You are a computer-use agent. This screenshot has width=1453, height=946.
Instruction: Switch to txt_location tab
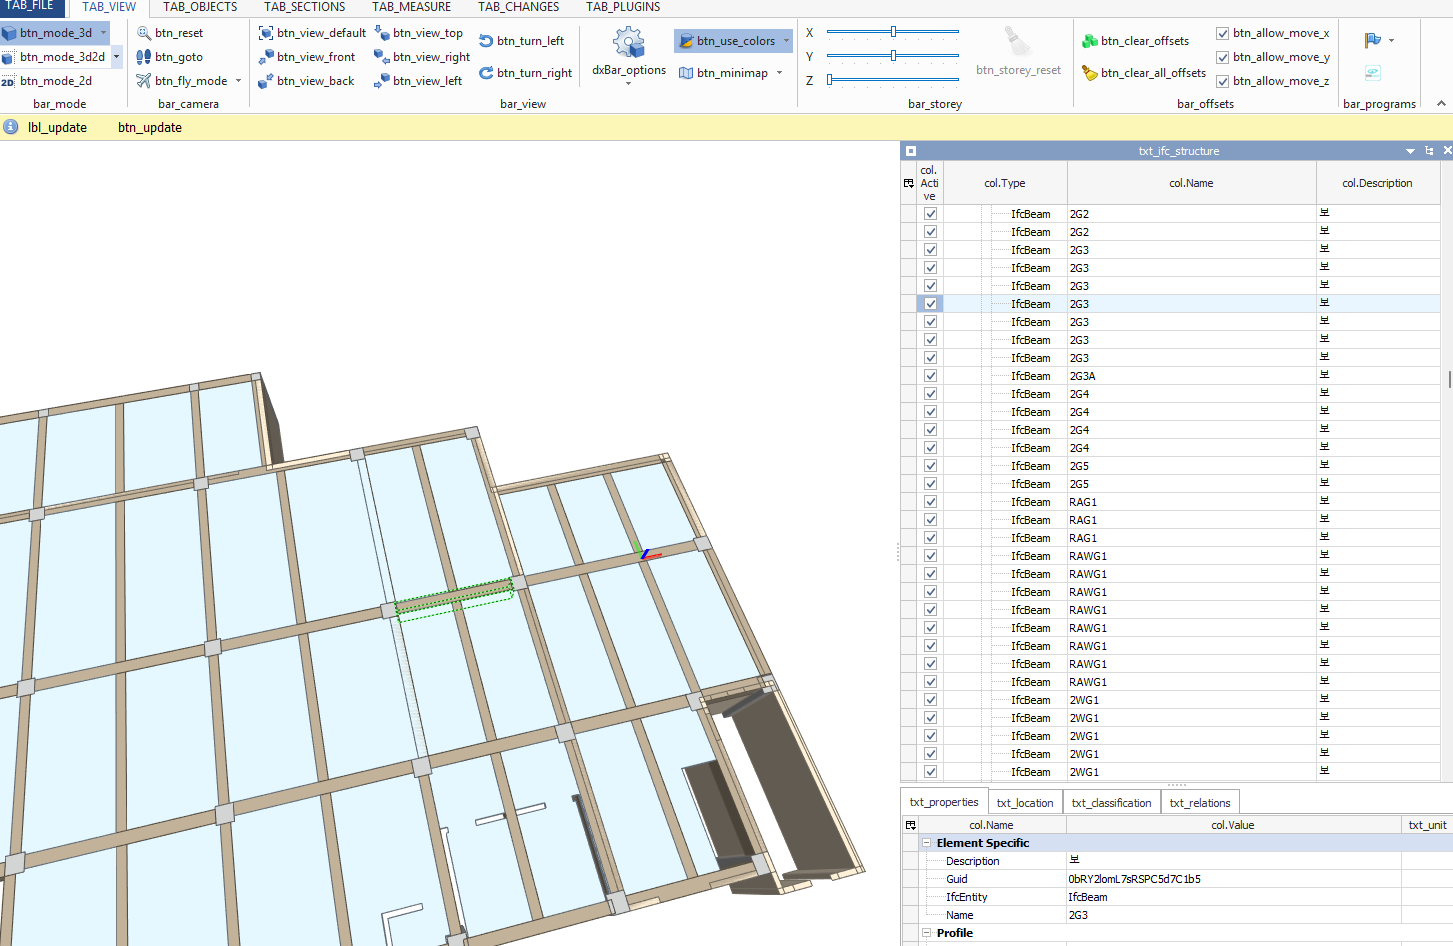coord(1024,802)
